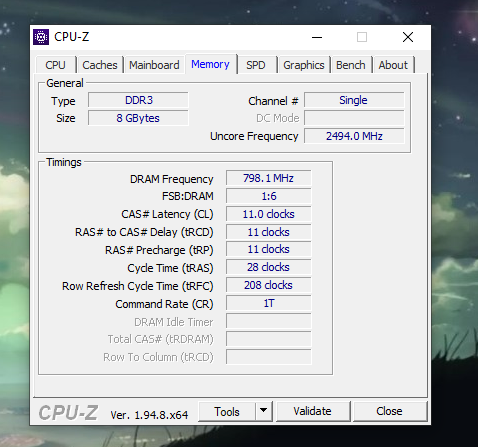The width and height of the screenshot is (478, 447).
Task: Go to the SPD tab
Action: coord(256,65)
